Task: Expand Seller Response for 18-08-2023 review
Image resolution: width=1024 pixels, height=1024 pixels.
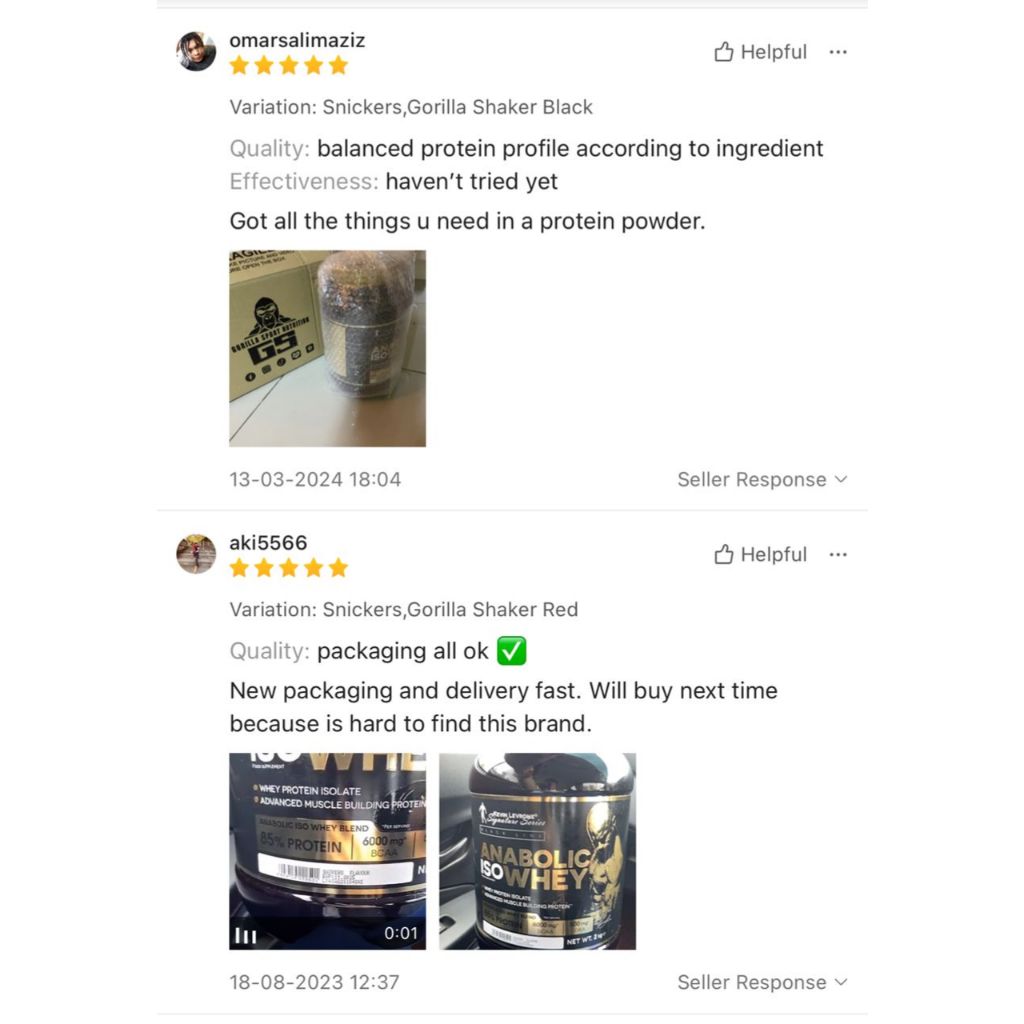Action: tap(762, 982)
